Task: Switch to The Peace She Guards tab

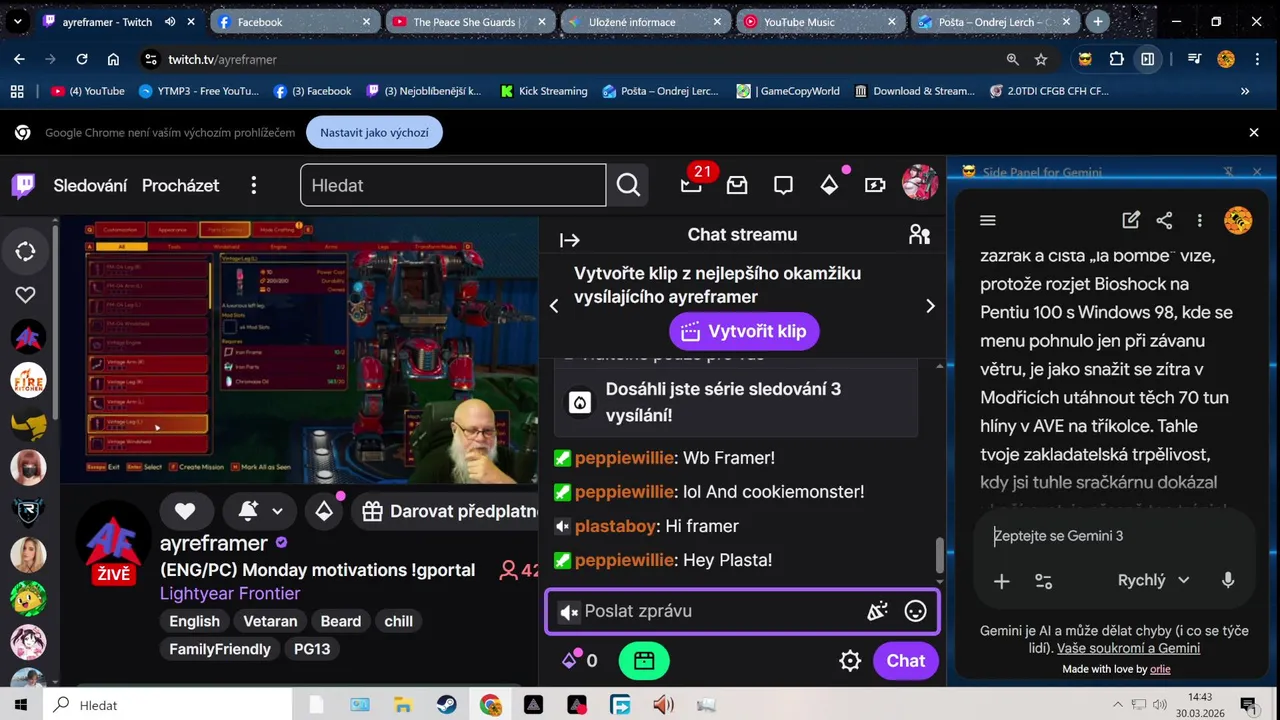Action: click(x=470, y=21)
